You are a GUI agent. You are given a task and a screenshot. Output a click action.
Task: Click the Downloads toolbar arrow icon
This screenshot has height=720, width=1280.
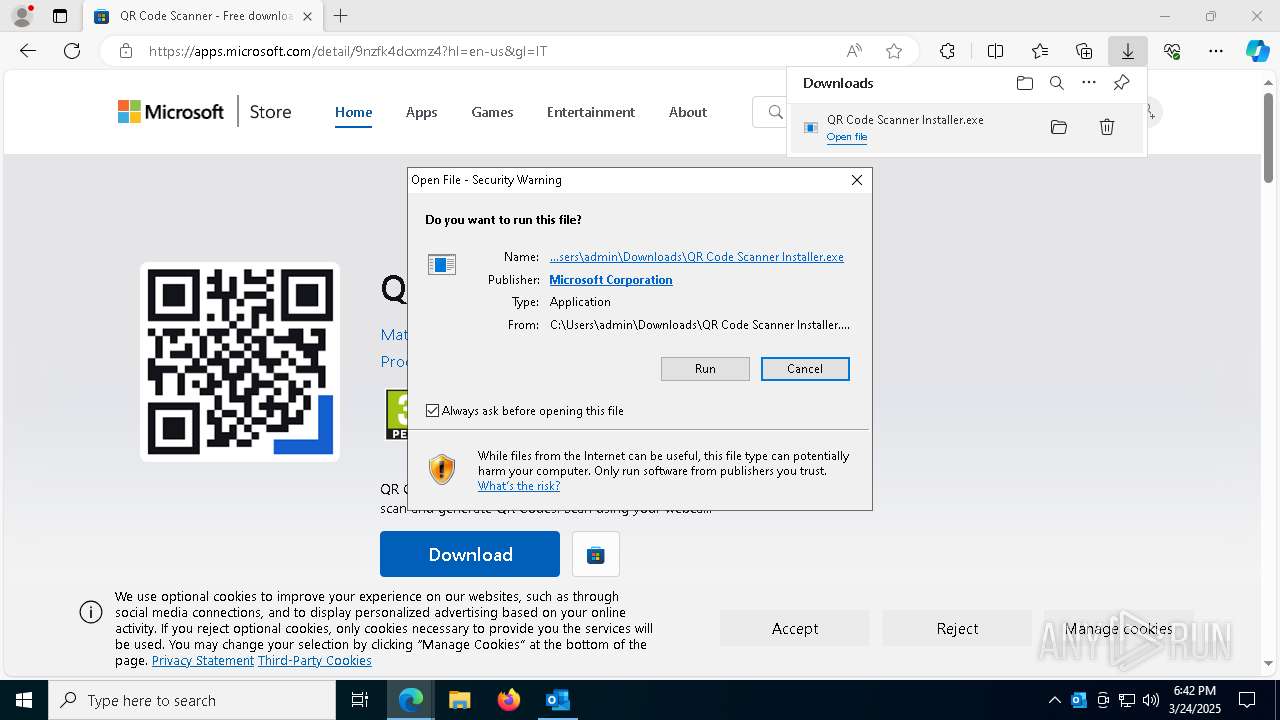click(x=1127, y=51)
